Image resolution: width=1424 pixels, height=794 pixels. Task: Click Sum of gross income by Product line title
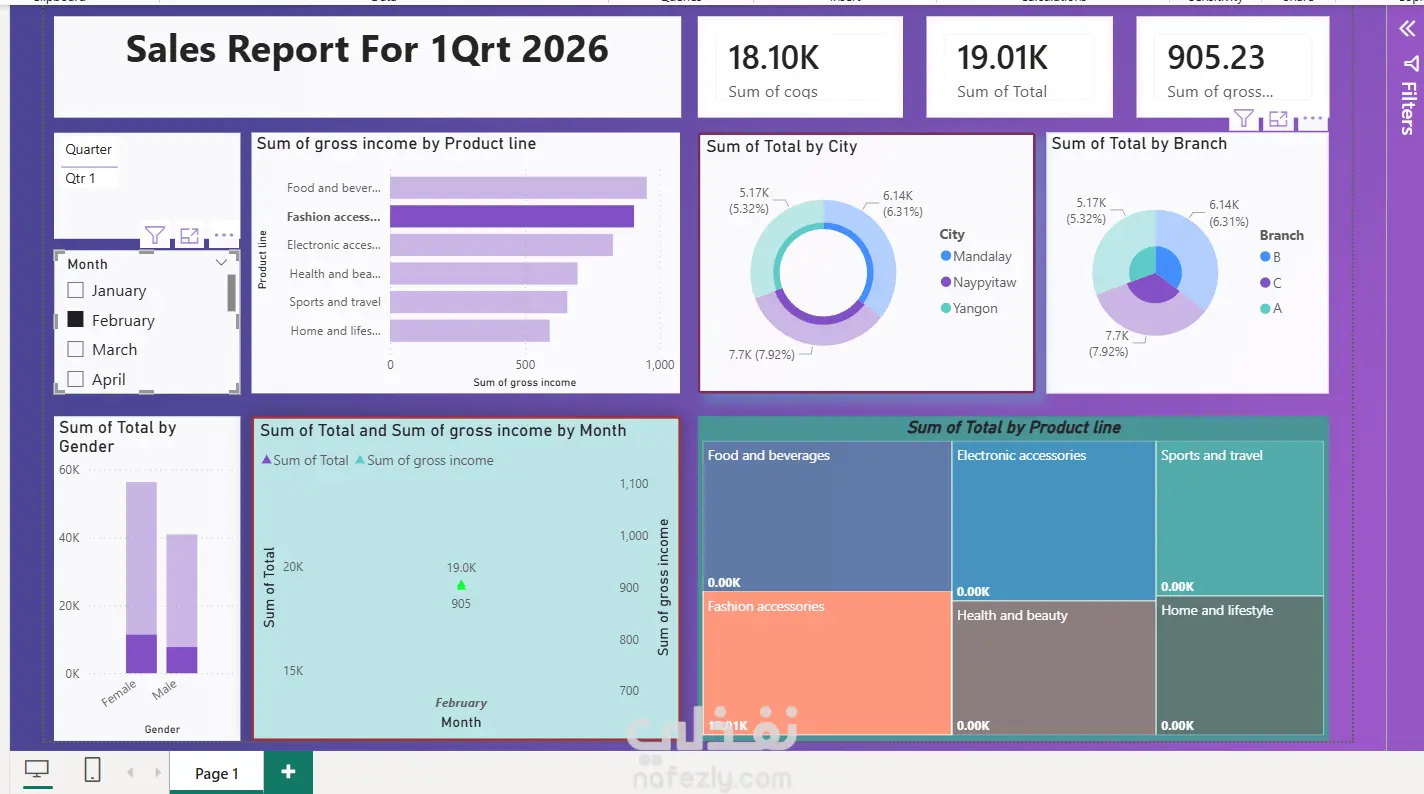(396, 144)
